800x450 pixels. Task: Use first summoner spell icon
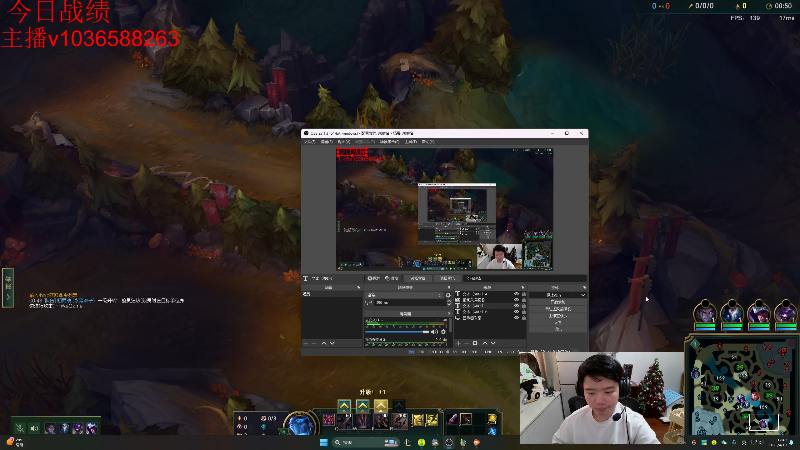(418, 420)
